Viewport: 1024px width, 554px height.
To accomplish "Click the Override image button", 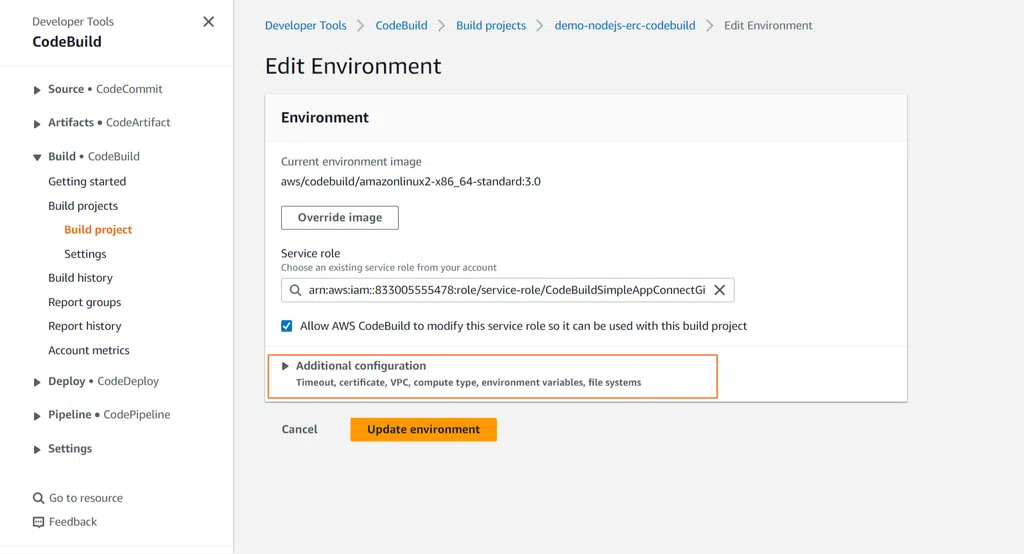I will pyautogui.click(x=340, y=218).
